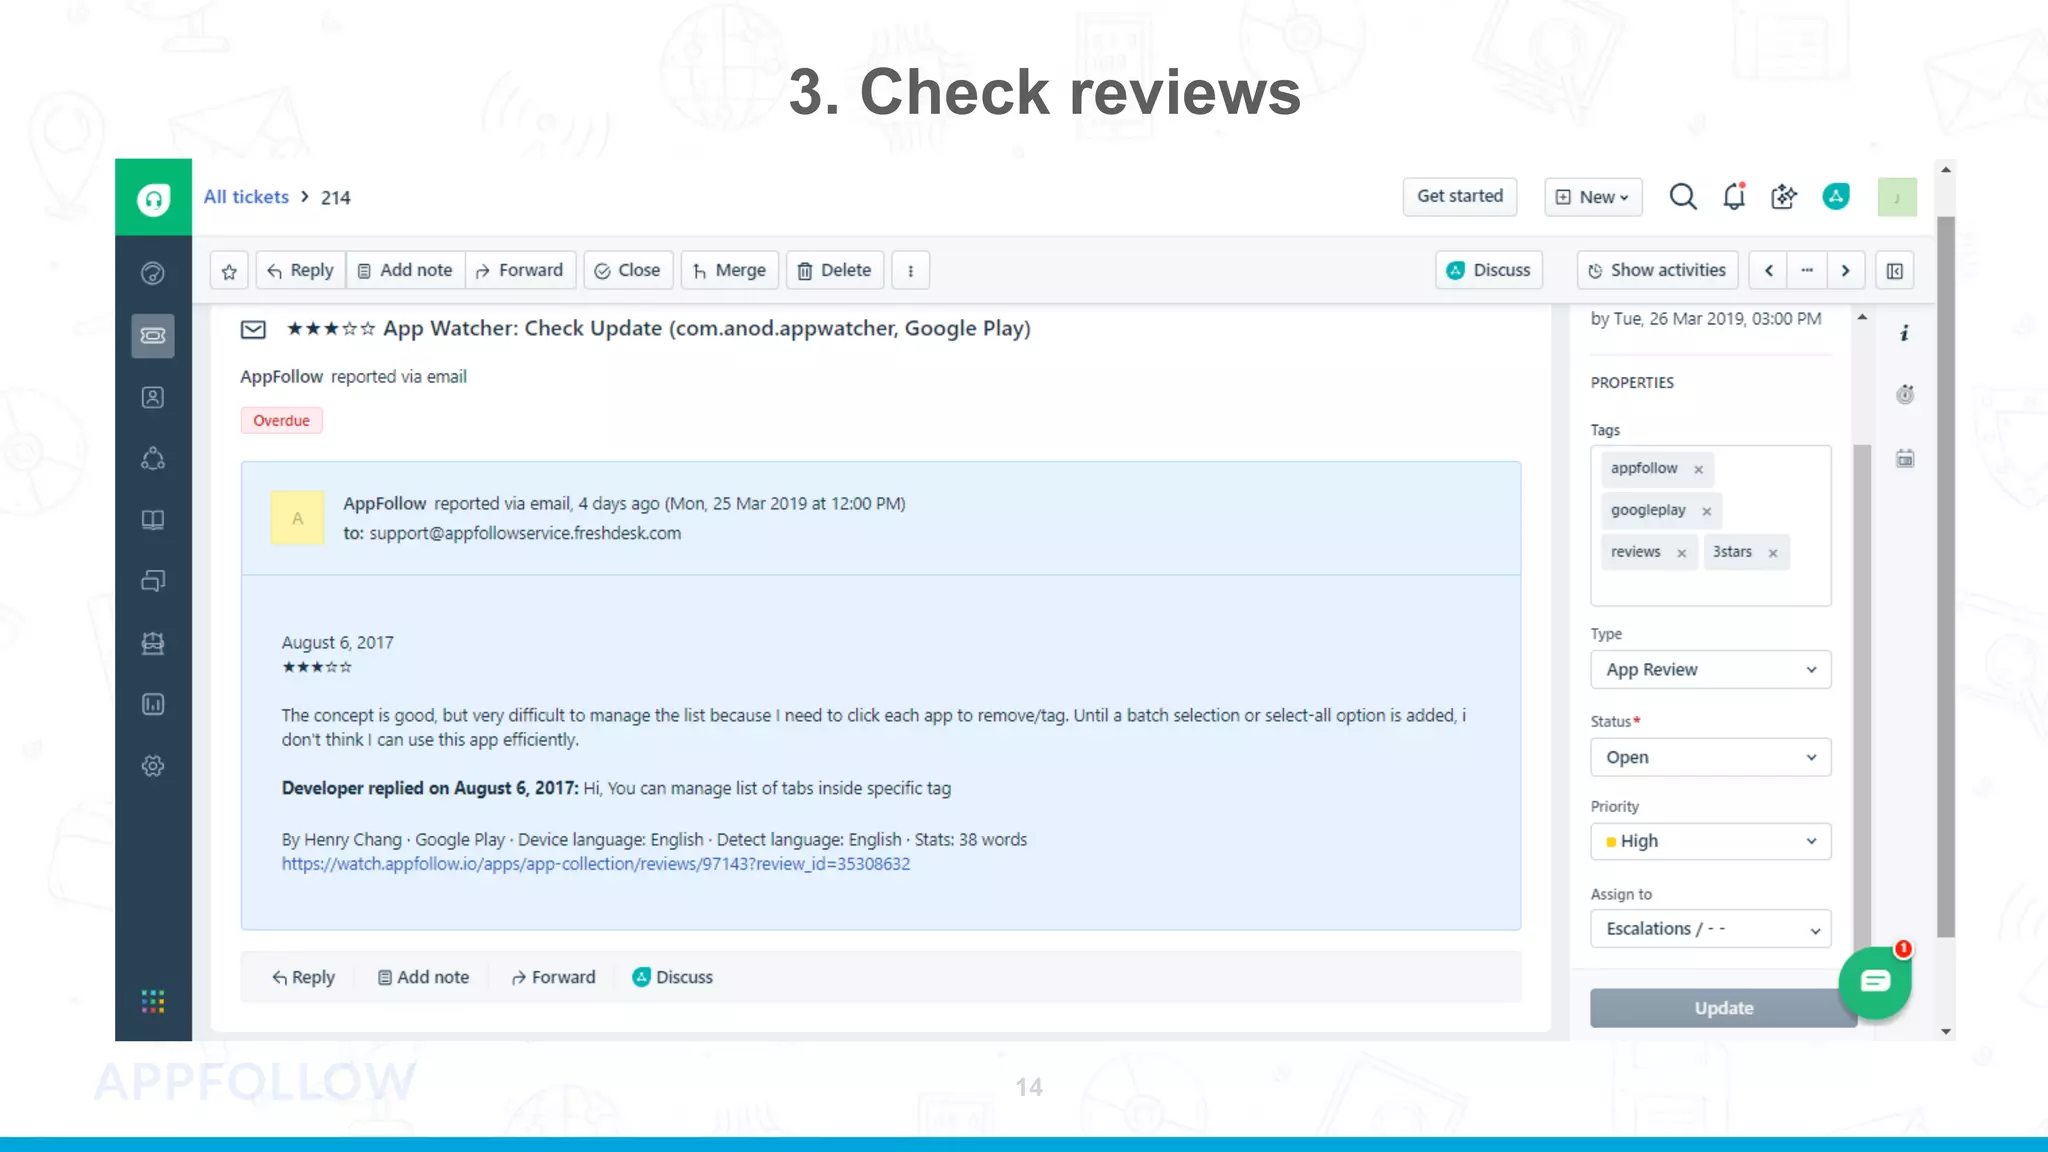Click Close ticket button

[628, 271]
